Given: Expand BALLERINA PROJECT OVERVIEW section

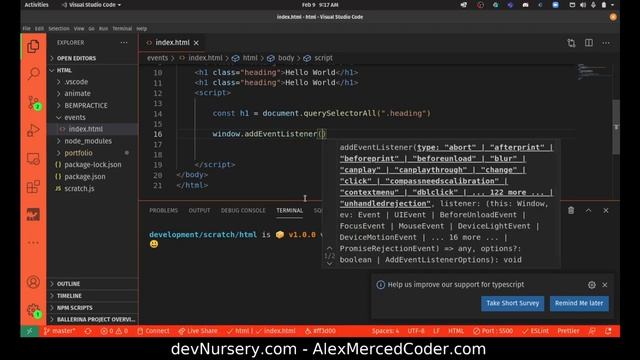Looking at the screenshot, I should coord(92,319).
